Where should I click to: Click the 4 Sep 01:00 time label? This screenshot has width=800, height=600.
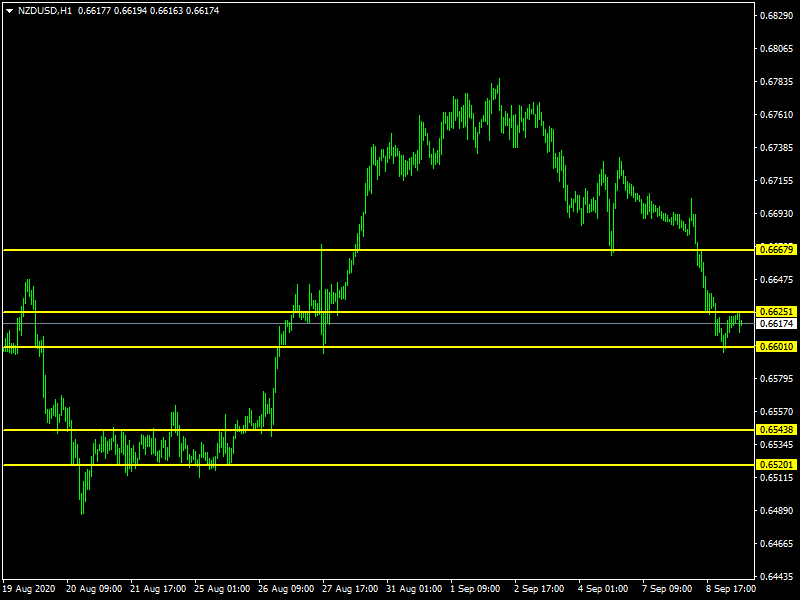tap(603, 589)
